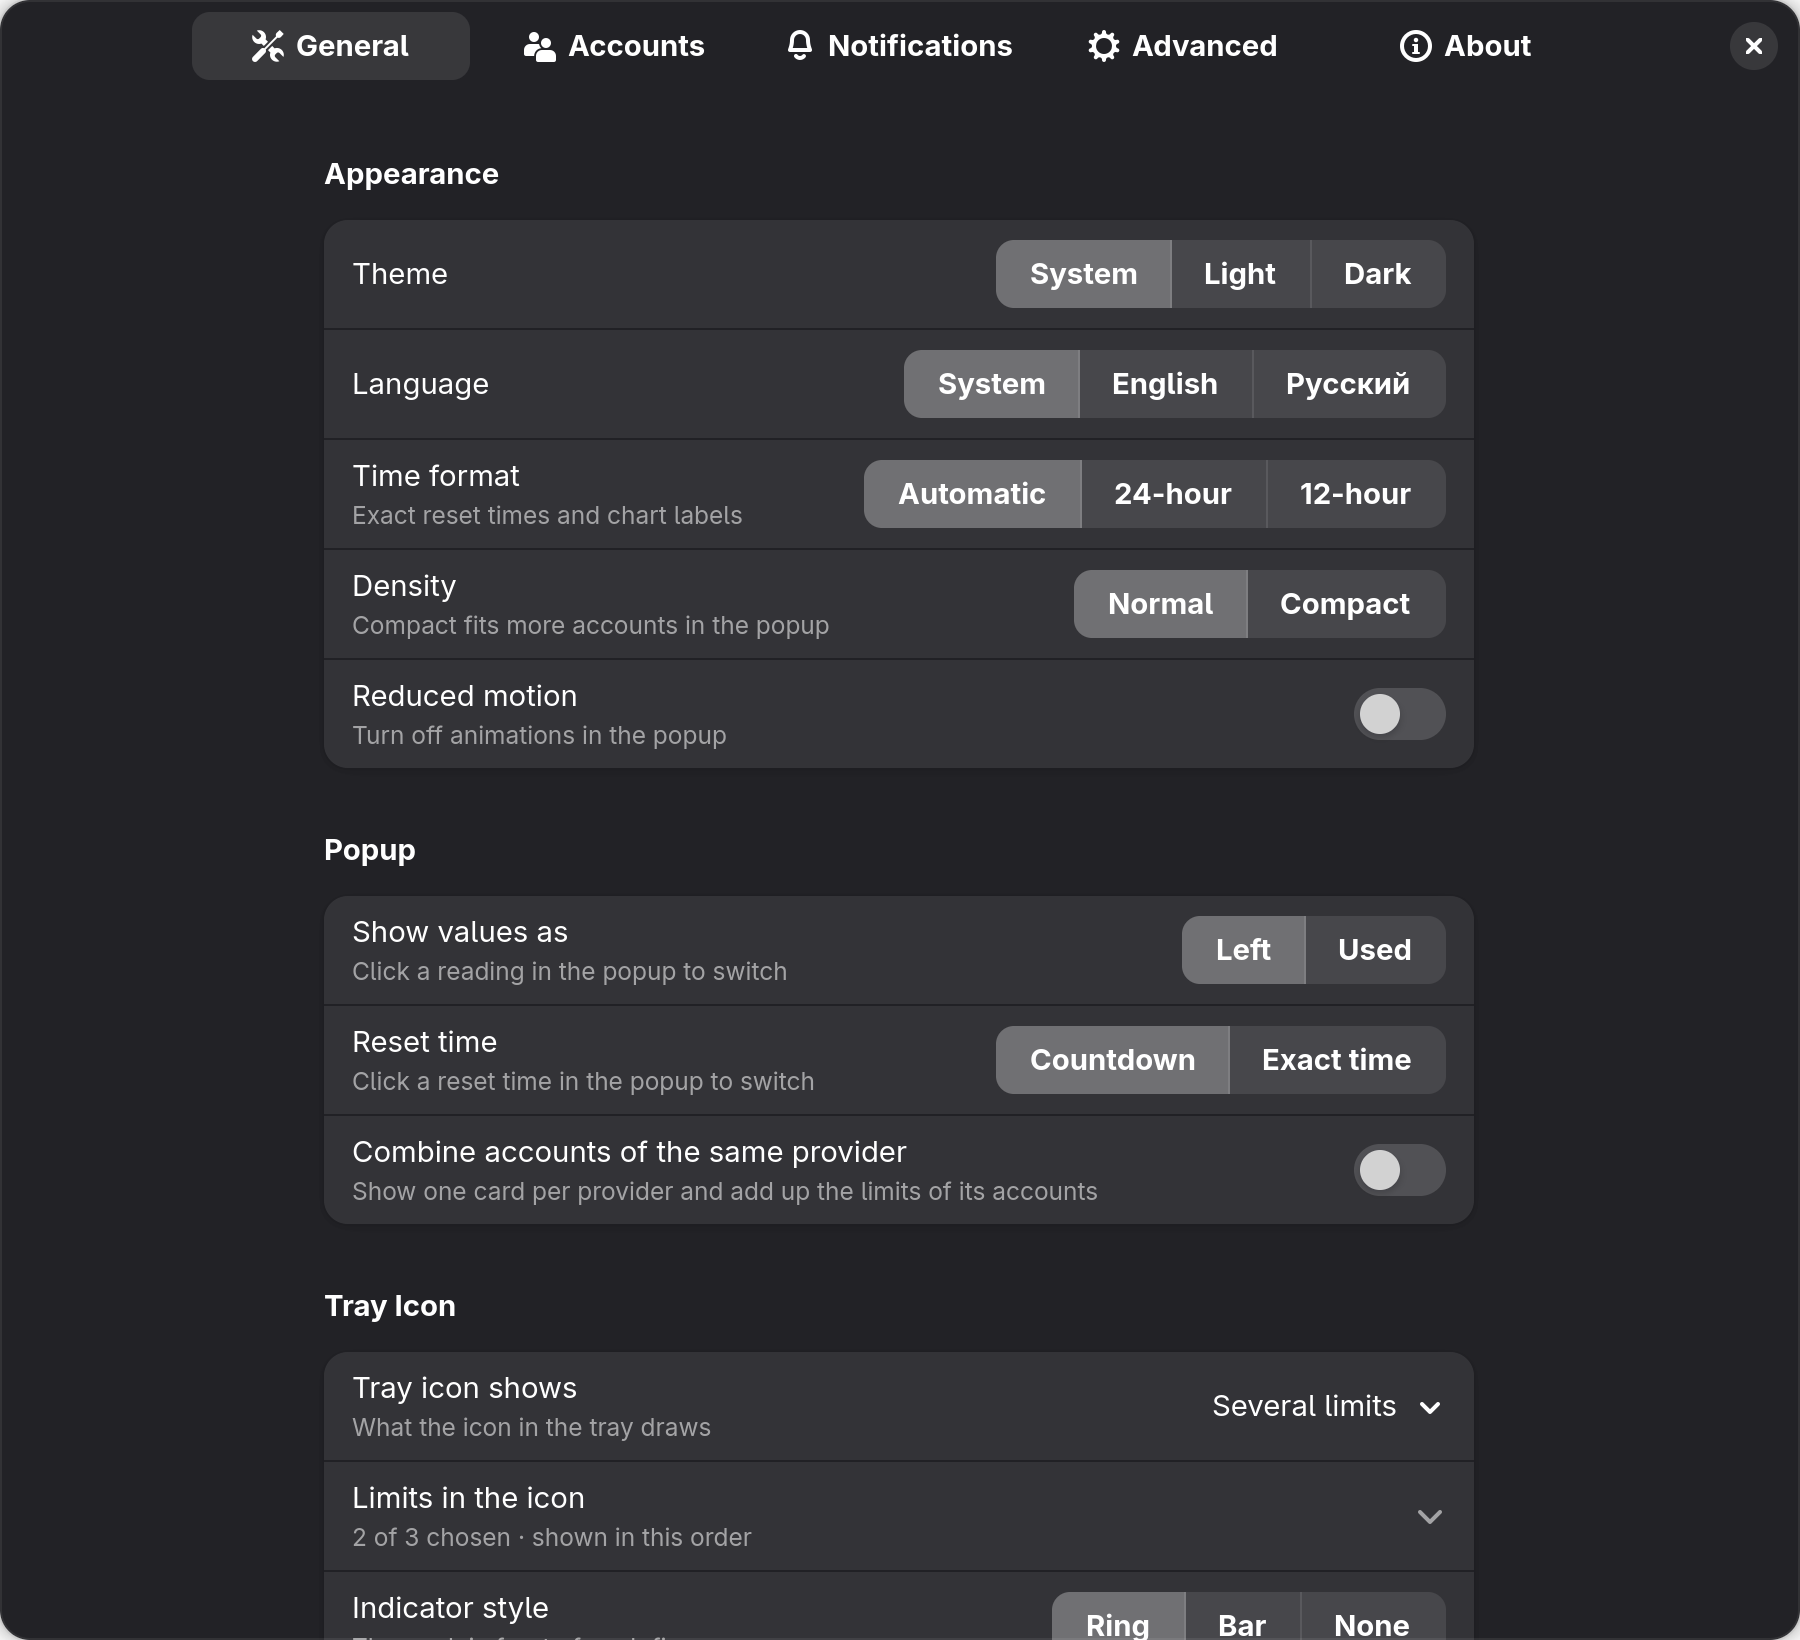Click the info icon beside About
Screen dimensions: 1800x1640
pos(1416,46)
